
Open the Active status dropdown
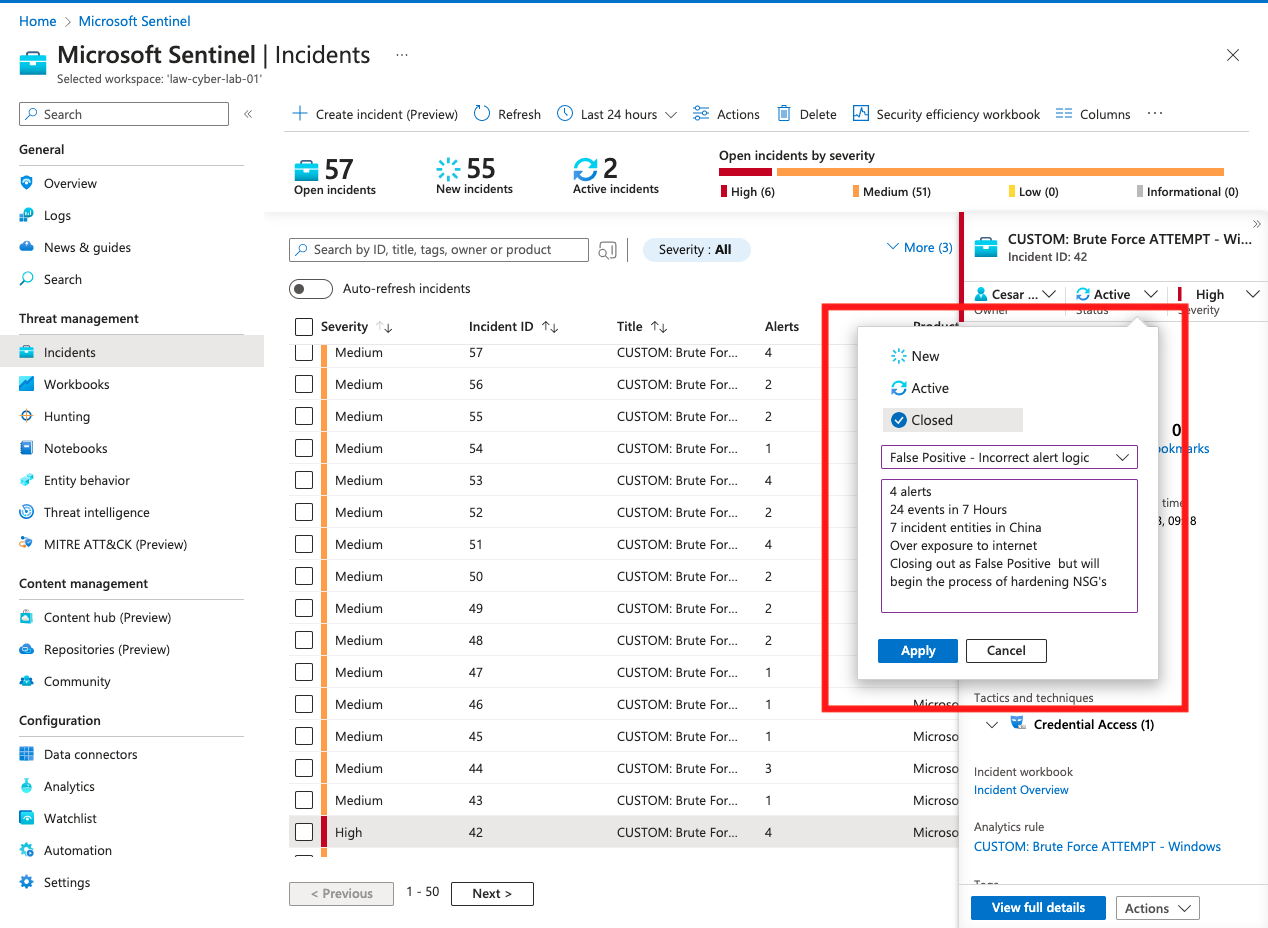[x=1117, y=294]
